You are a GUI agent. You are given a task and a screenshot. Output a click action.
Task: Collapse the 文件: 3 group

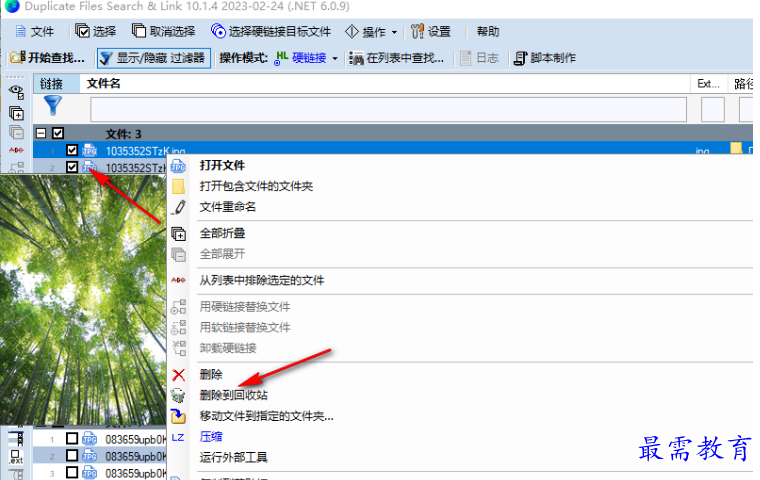click(x=42, y=133)
